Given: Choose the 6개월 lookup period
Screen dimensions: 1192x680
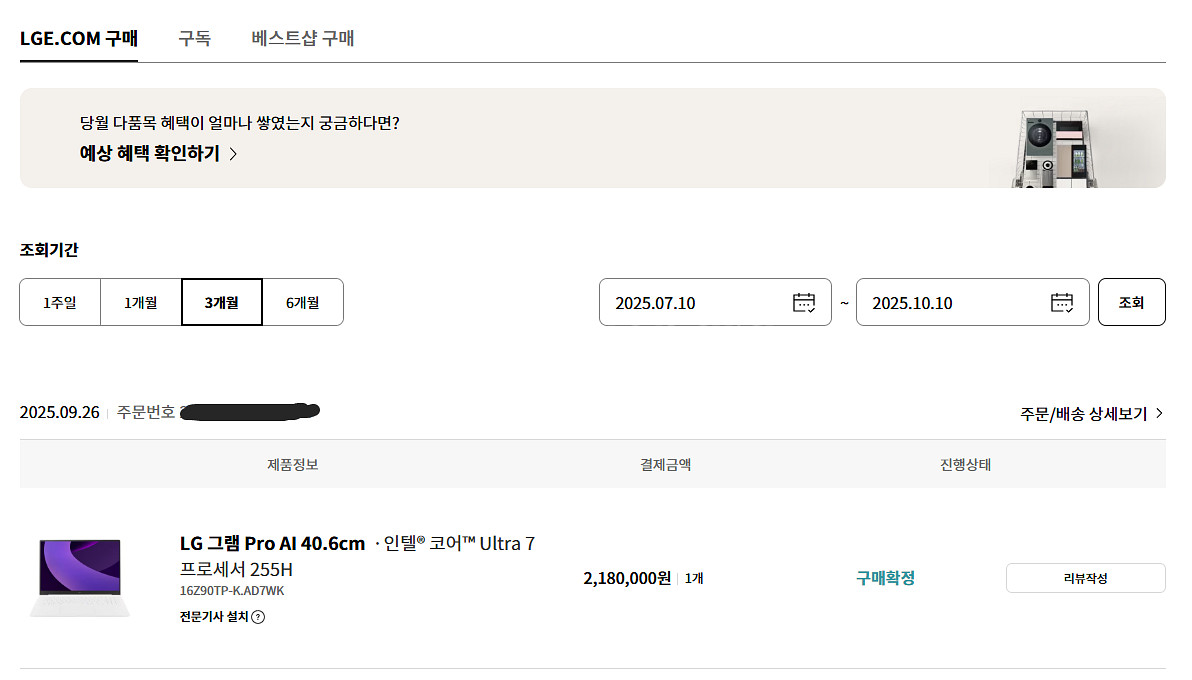Looking at the screenshot, I should click(x=303, y=302).
